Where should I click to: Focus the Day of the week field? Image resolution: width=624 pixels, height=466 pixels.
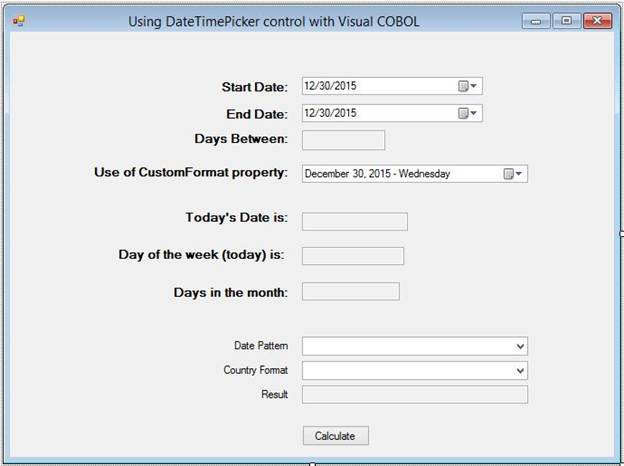pos(352,256)
